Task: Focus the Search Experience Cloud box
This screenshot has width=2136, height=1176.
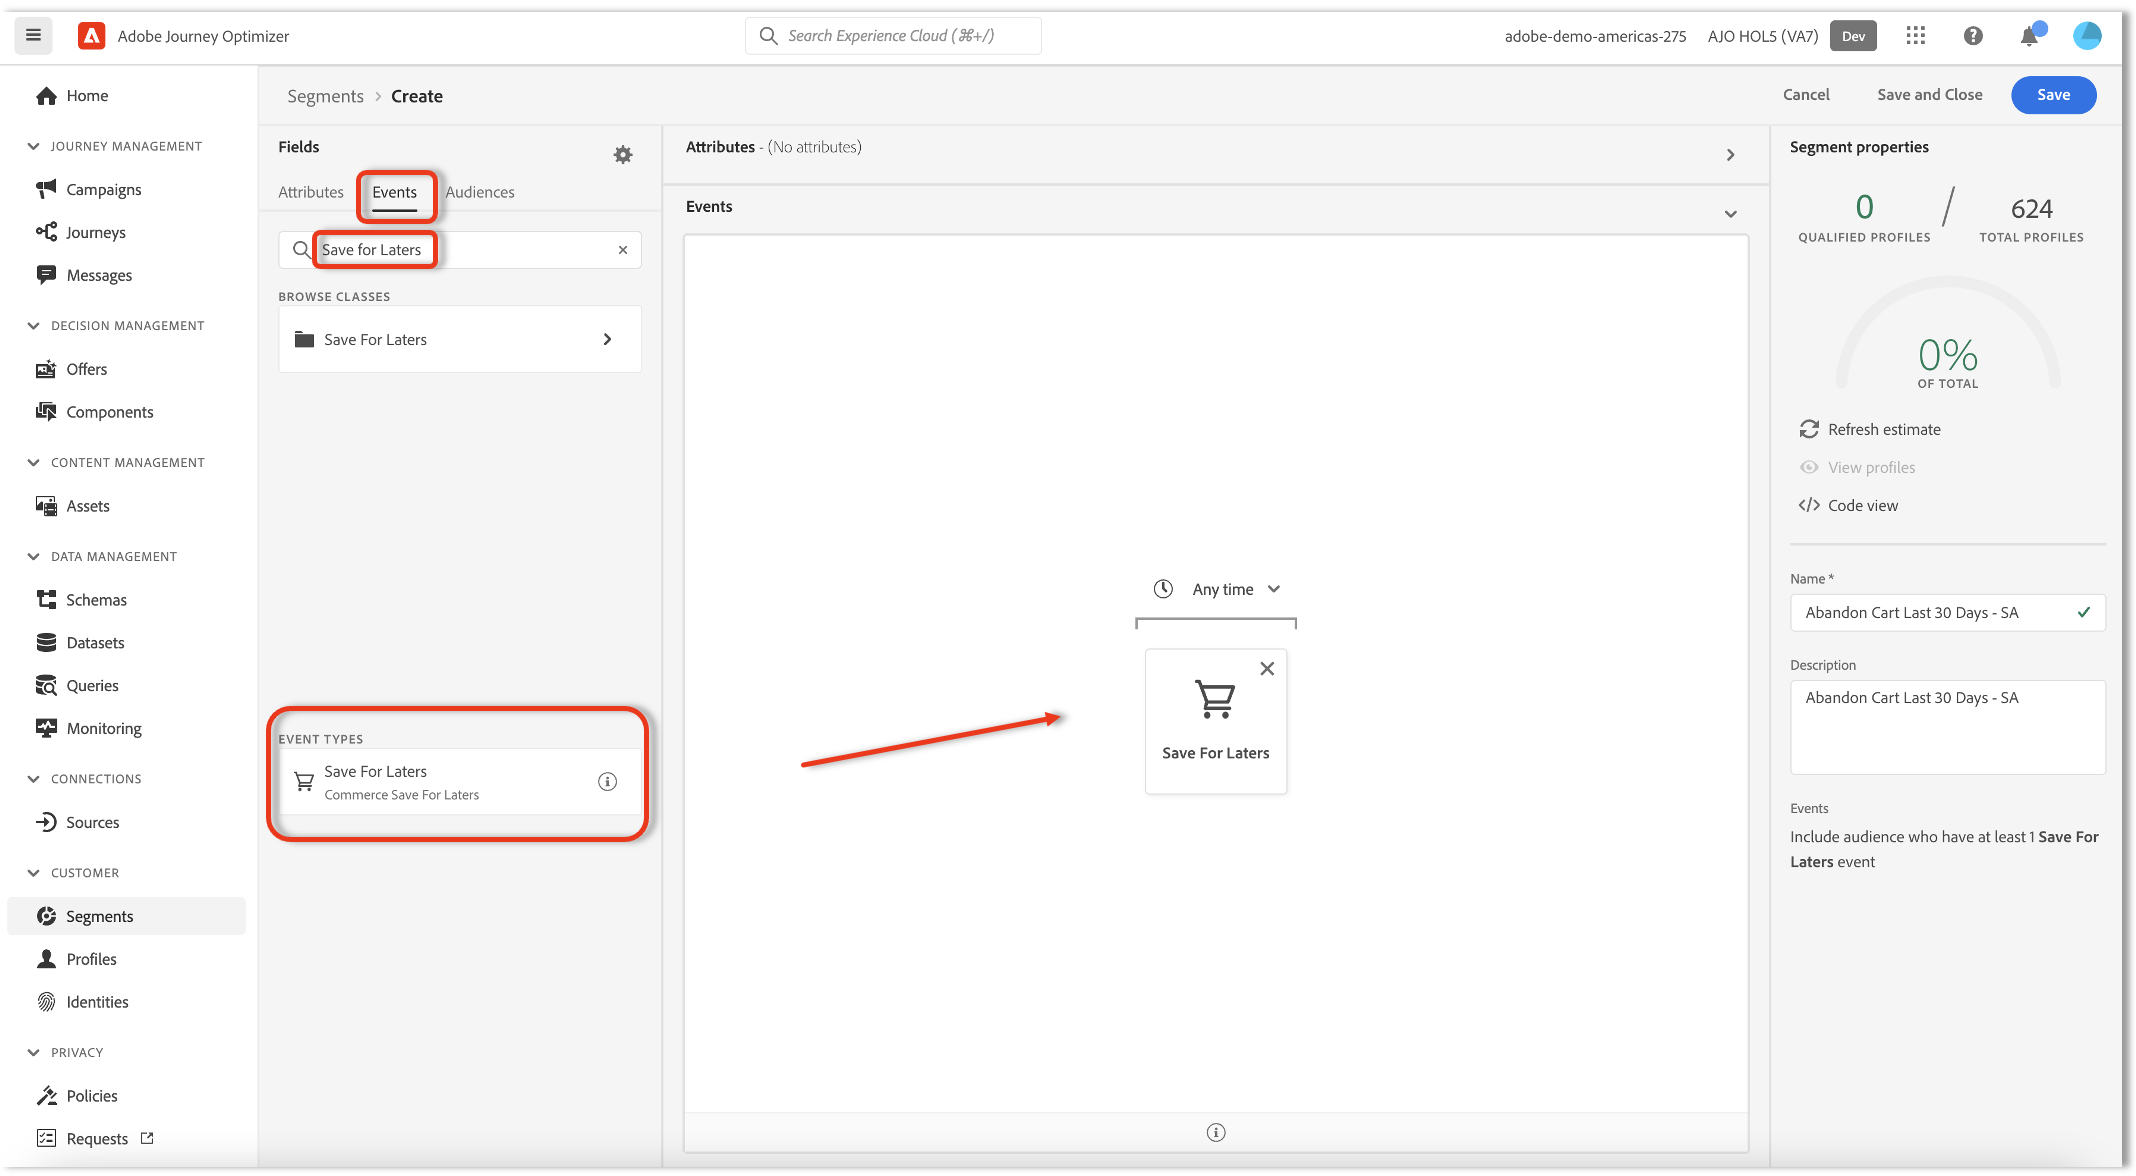Action: (x=893, y=36)
